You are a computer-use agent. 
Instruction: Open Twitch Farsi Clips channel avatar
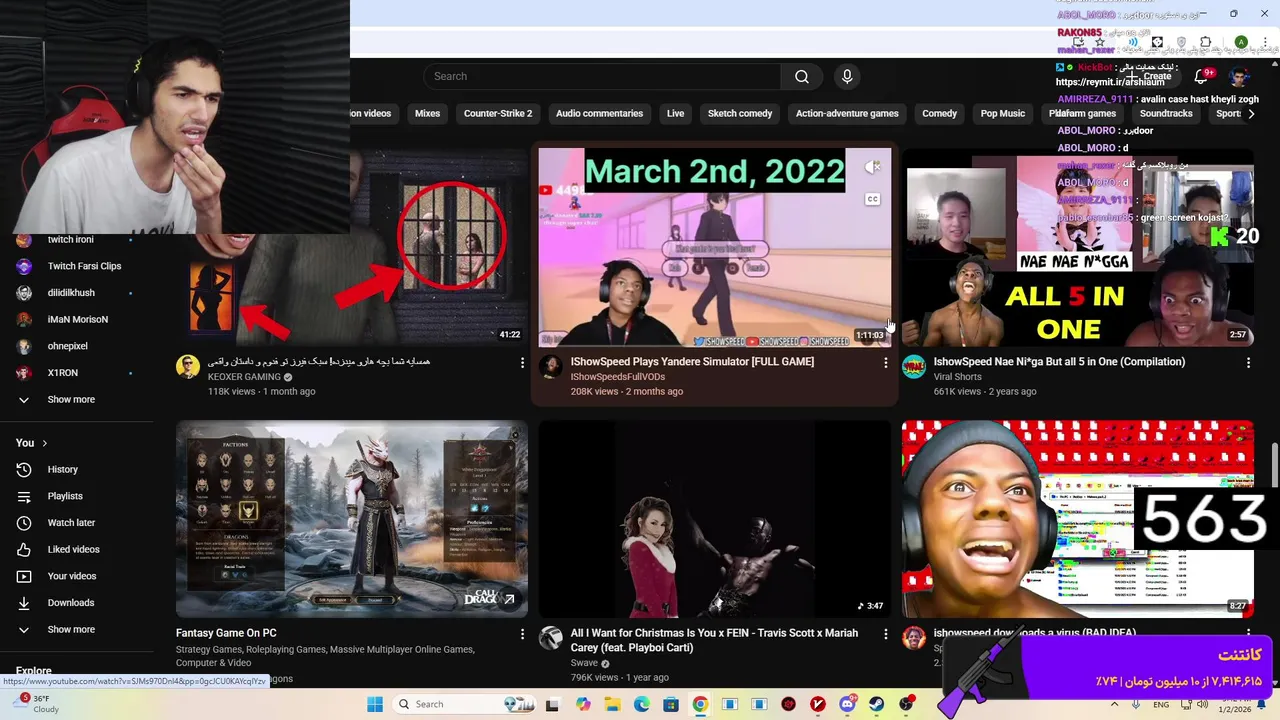(24, 266)
